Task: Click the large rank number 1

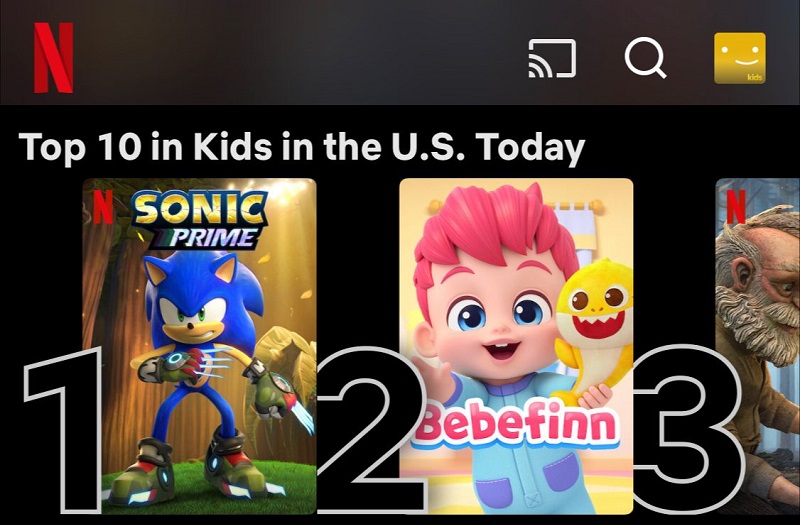Action: (63, 430)
